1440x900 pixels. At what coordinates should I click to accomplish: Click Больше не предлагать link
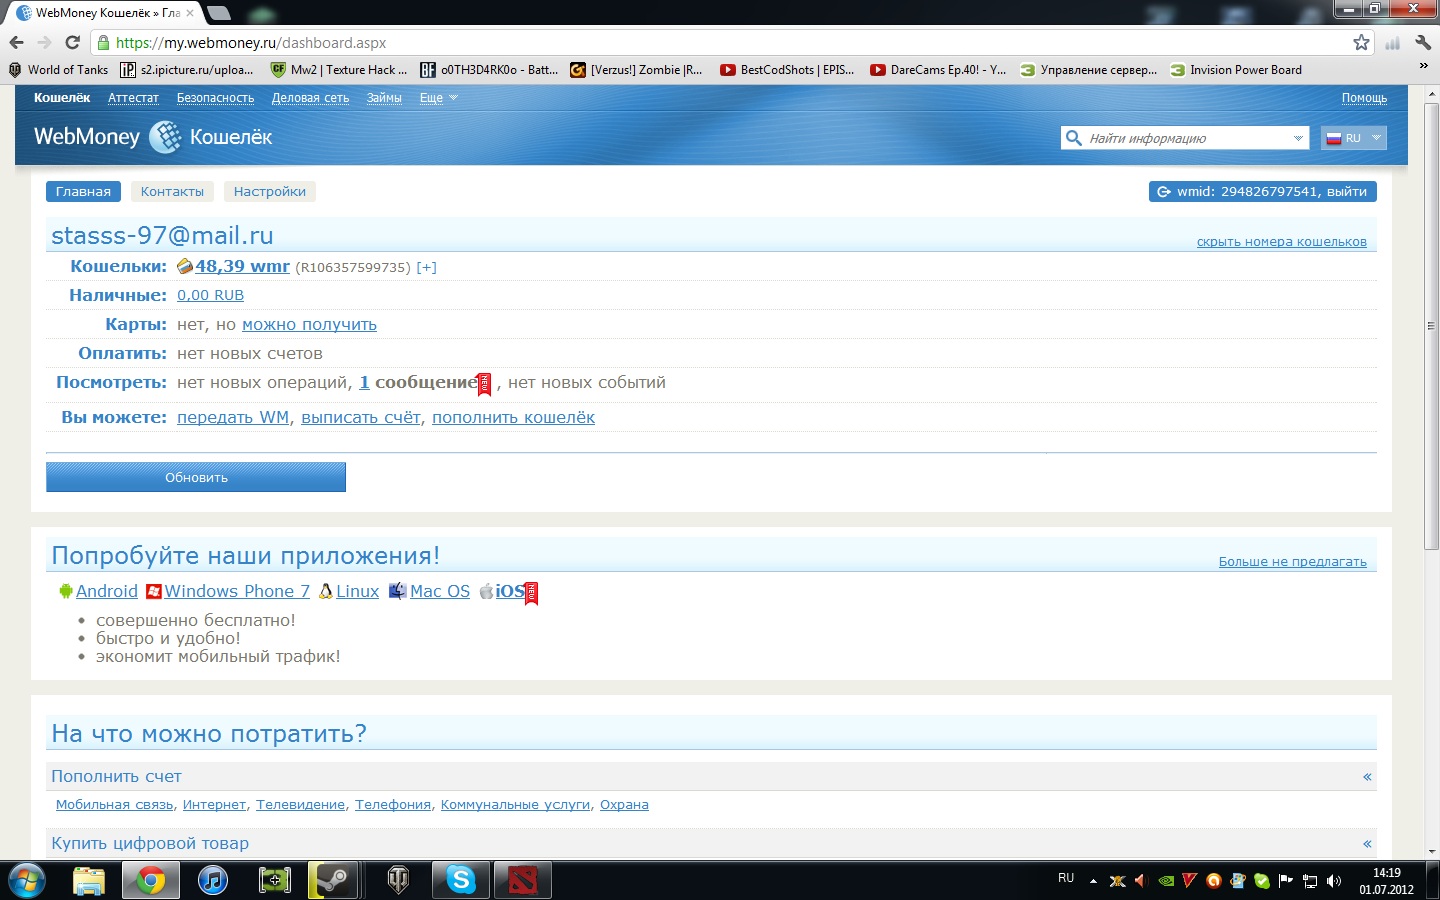(x=1292, y=562)
